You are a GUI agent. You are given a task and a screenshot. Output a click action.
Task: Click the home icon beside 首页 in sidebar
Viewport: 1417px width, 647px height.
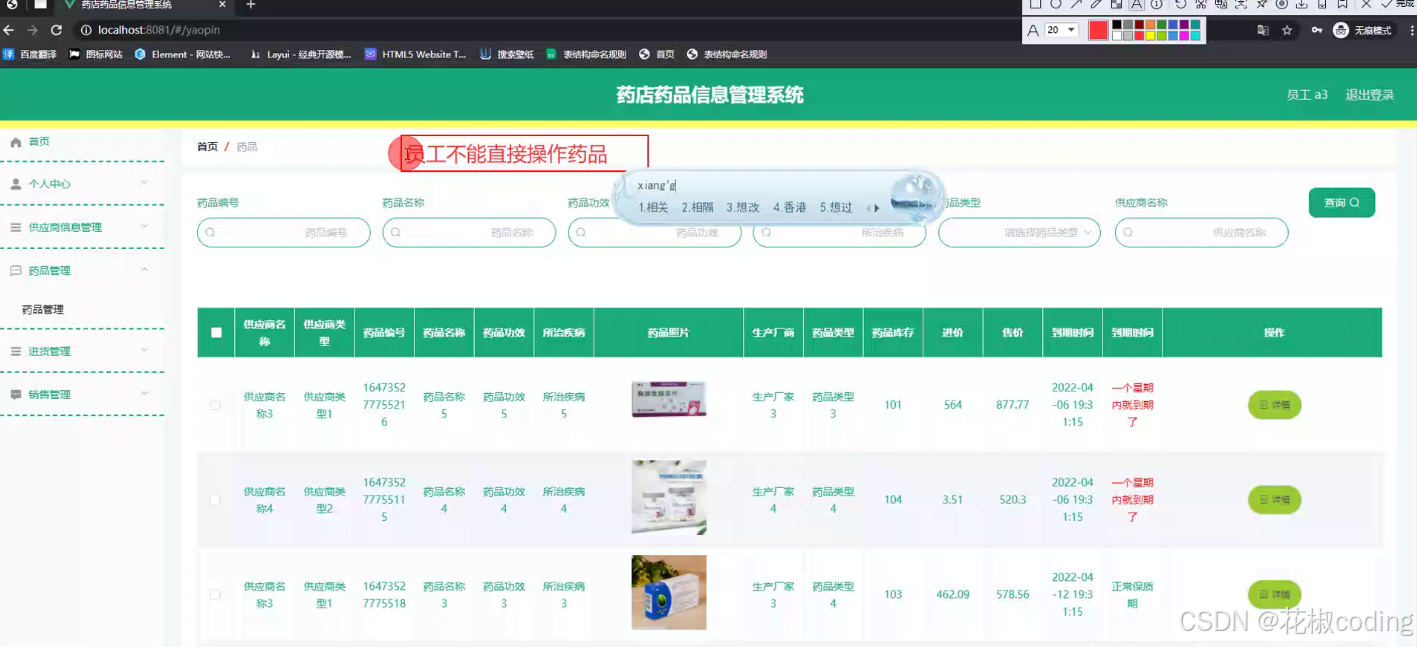tap(14, 141)
